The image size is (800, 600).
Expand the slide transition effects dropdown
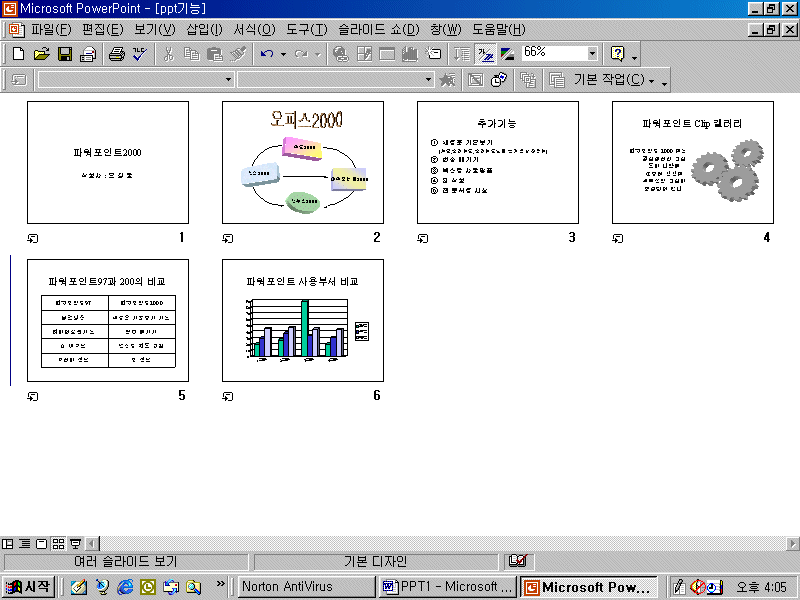pos(228,80)
